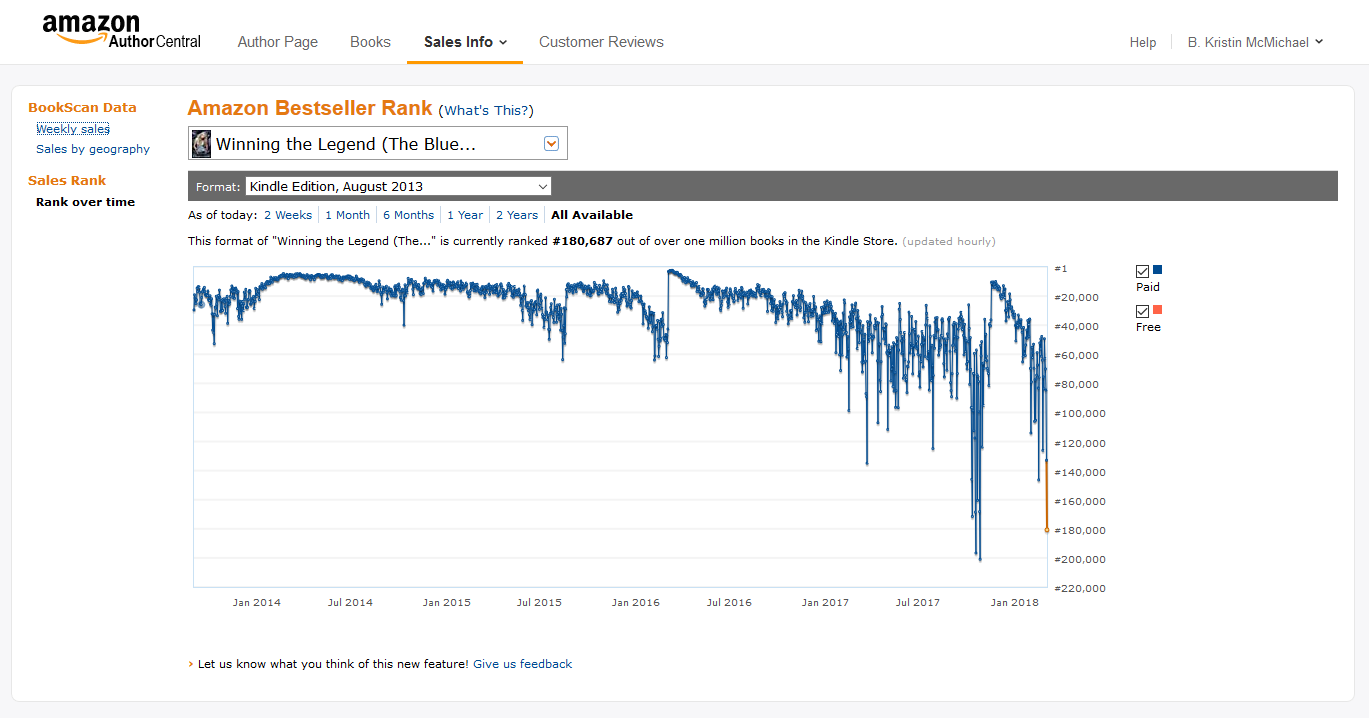
Task: Click the red Free legend color swatch
Action: click(1158, 310)
